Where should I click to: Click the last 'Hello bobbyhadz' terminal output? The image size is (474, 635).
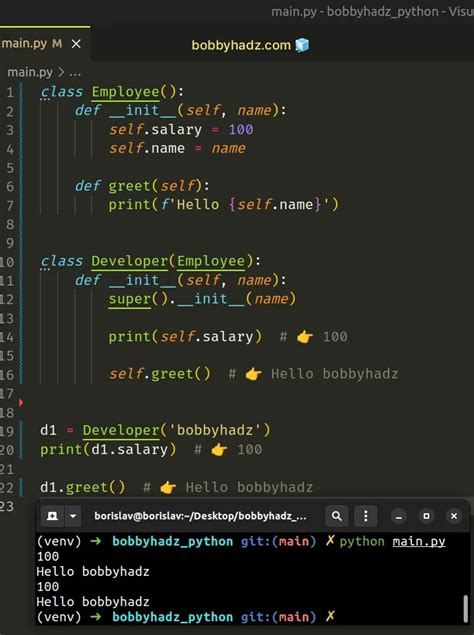[93, 602]
